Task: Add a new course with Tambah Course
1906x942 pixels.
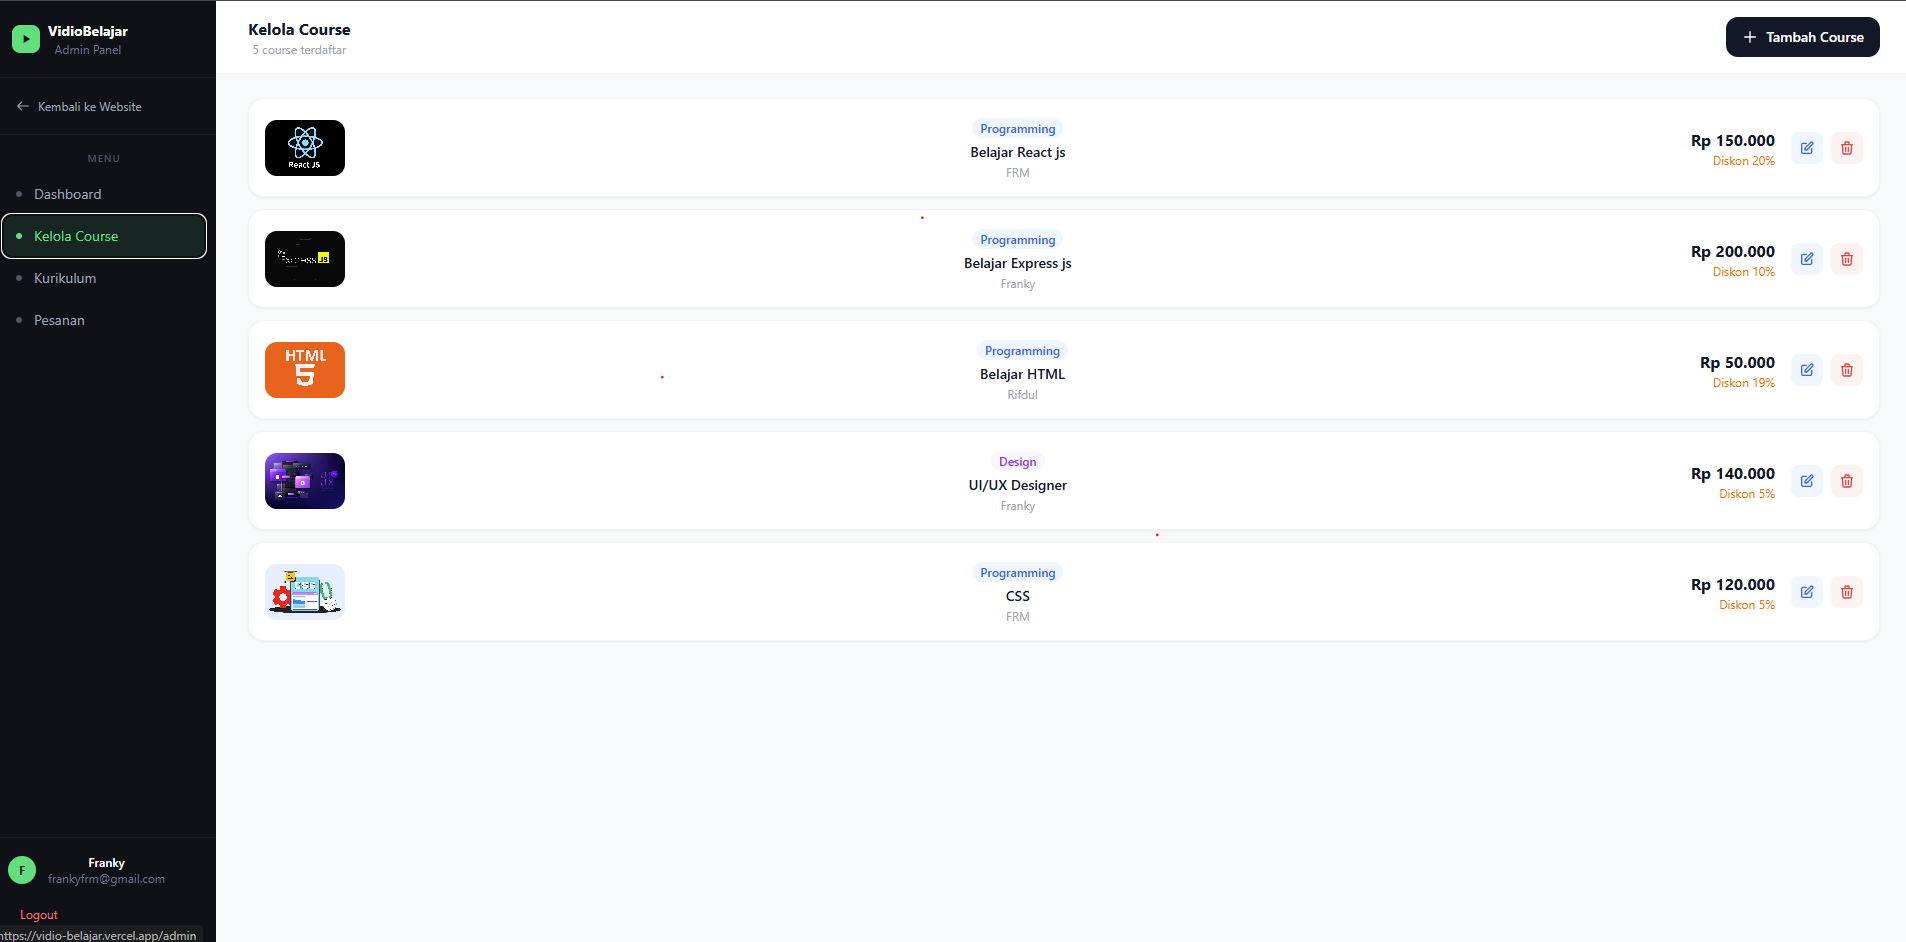Action: point(1802,37)
